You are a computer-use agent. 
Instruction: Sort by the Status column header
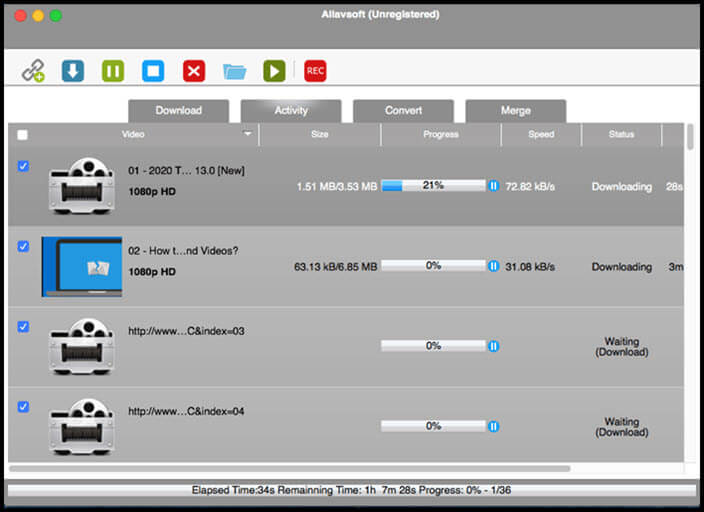tap(621, 134)
